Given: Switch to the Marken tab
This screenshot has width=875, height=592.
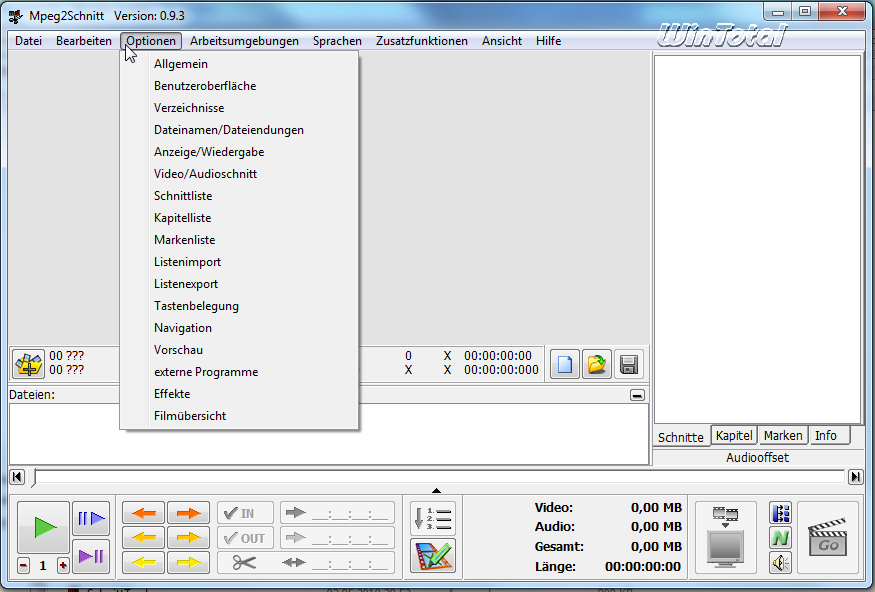Looking at the screenshot, I should point(783,435).
